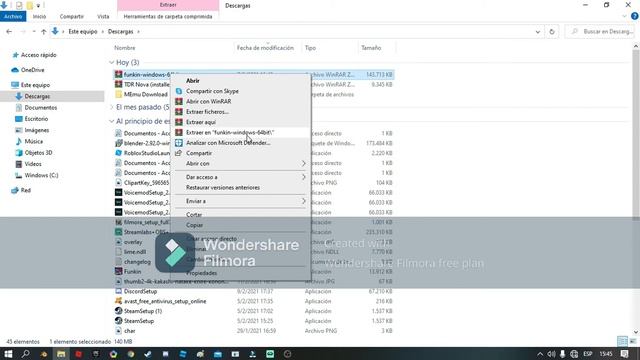The image size is (640, 360).
Task: Expand the Dar acceso a submenu
Action: pos(241,177)
